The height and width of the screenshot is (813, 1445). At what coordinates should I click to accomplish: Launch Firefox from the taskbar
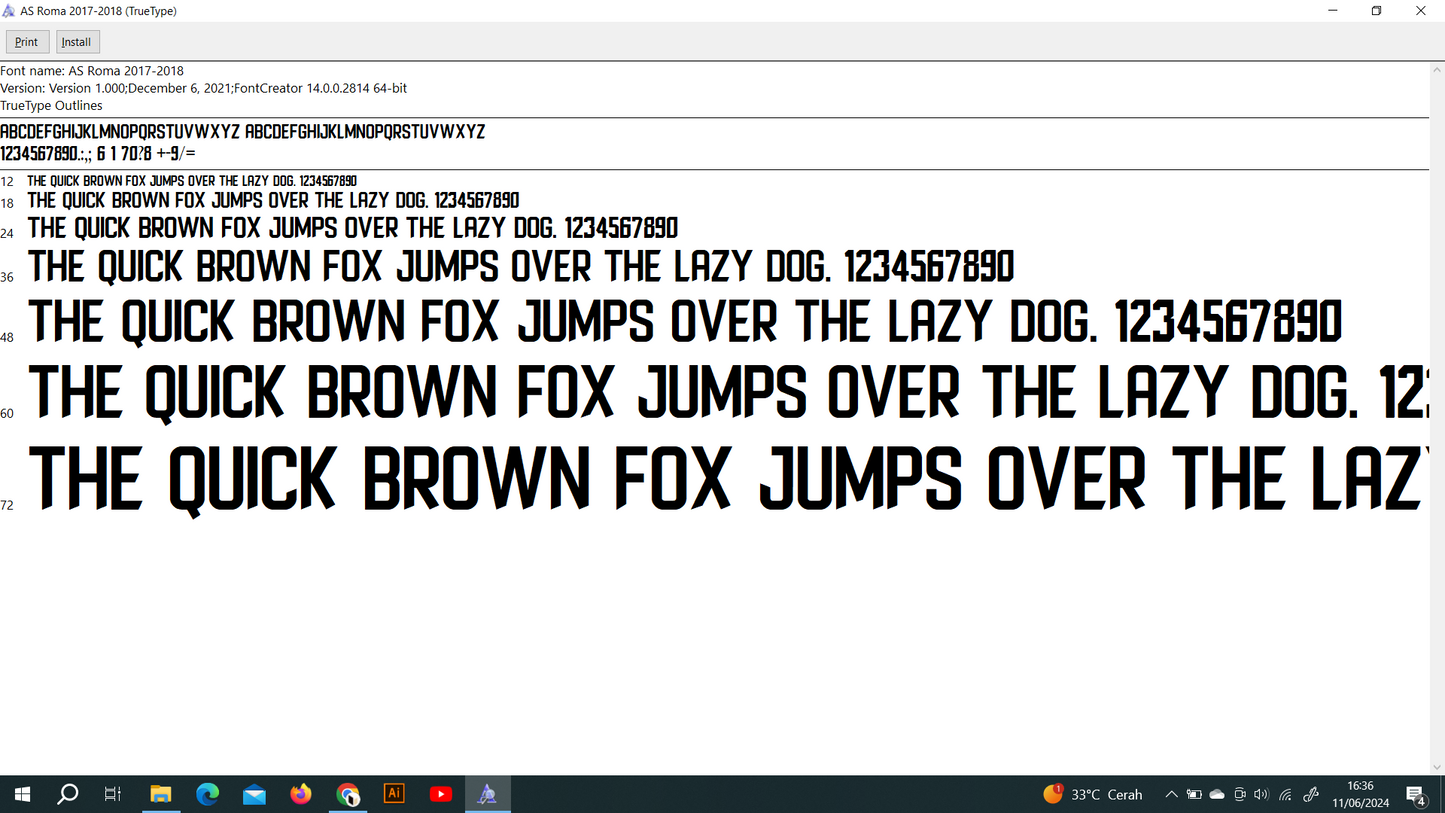point(301,794)
